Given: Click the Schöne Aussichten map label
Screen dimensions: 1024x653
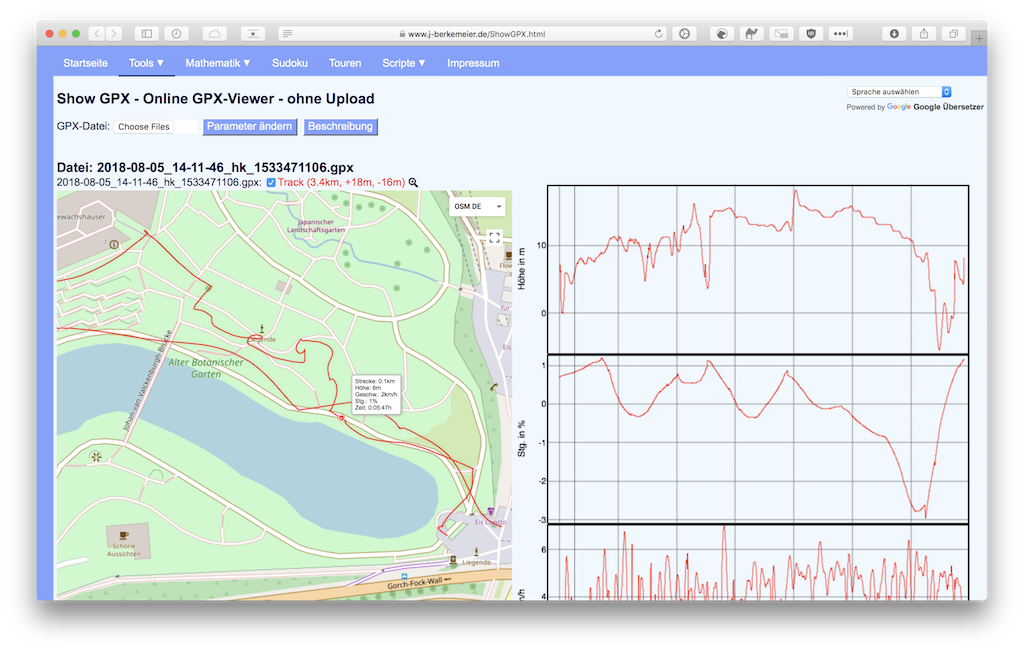Looking at the screenshot, I should coord(124,550).
